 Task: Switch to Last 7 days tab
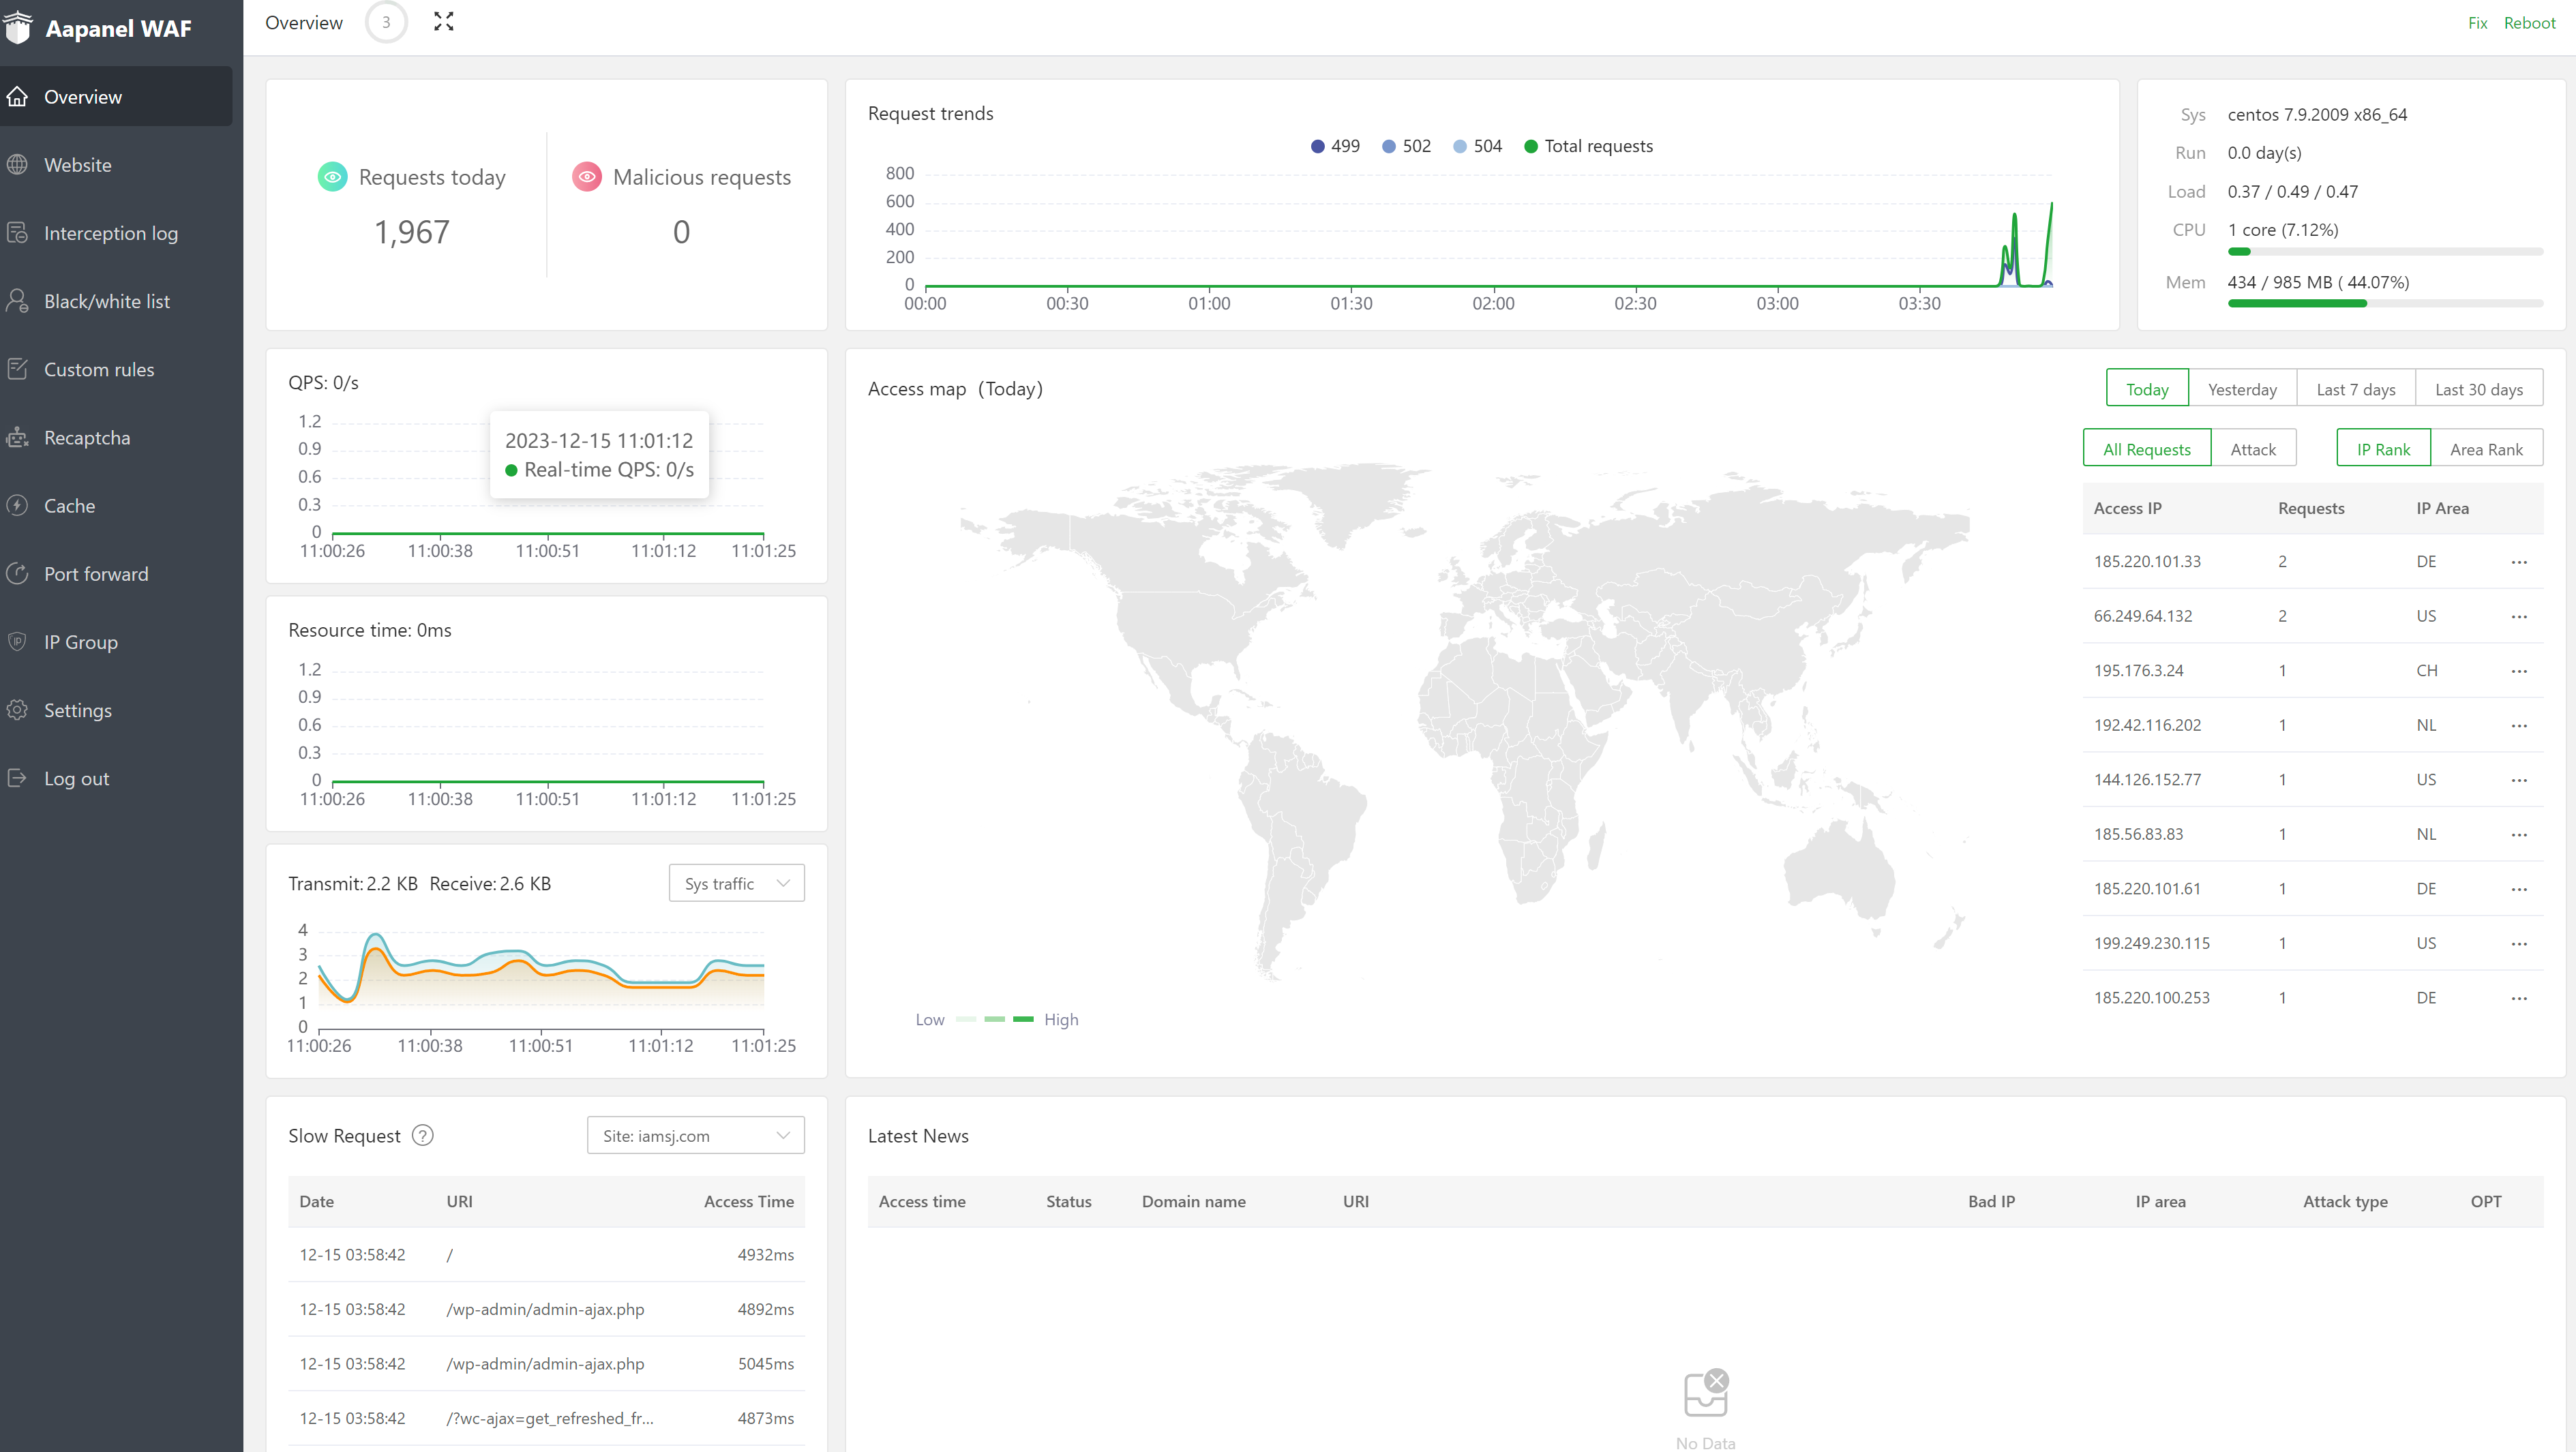pos(2355,389)
